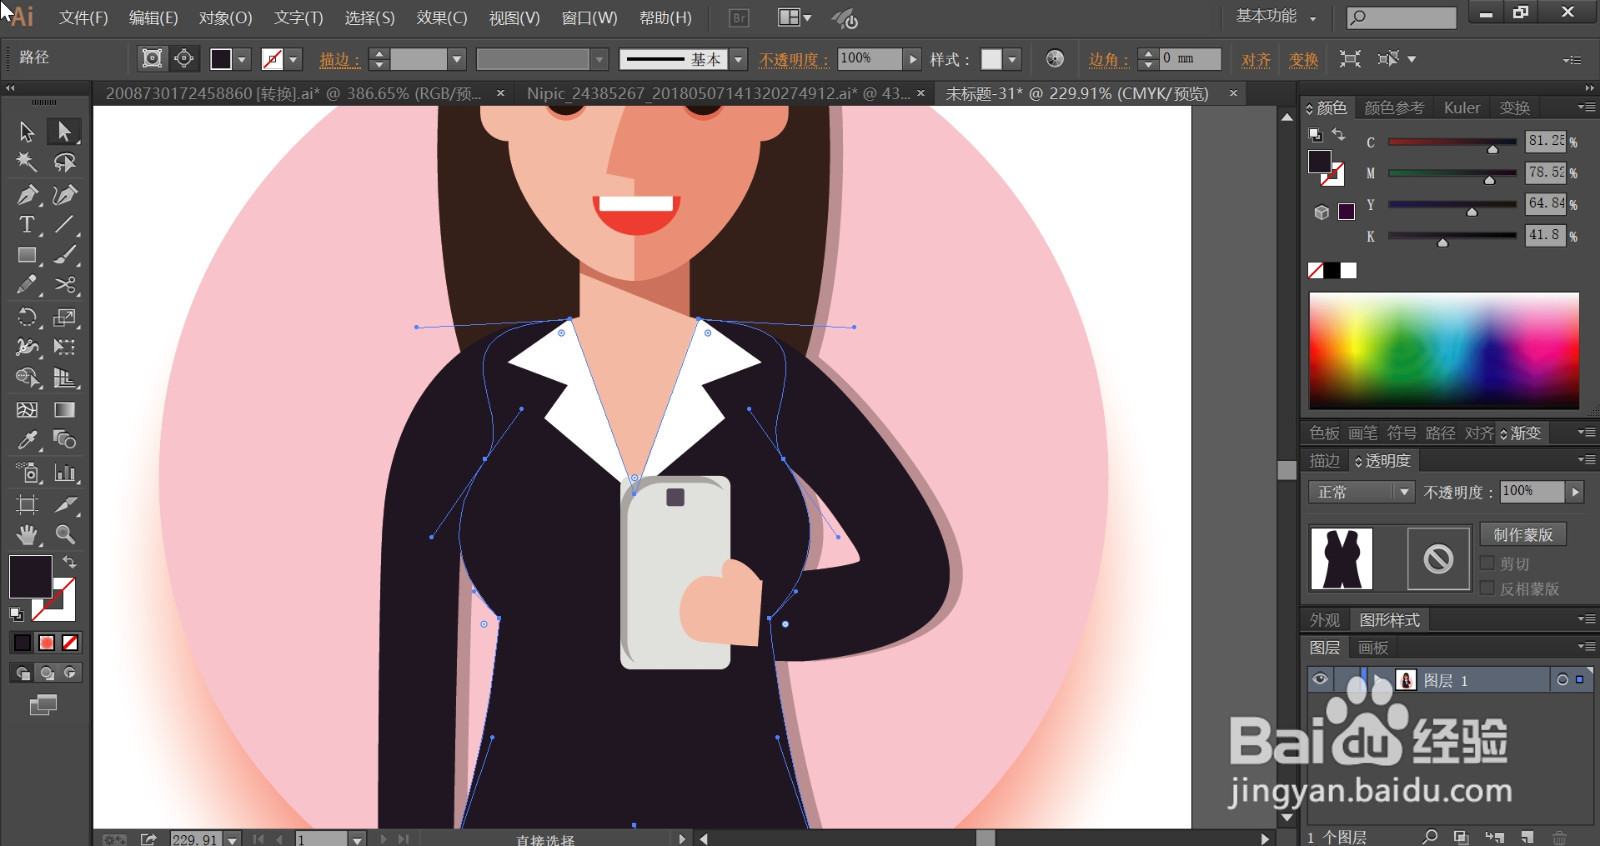Open the fill color dropdown in control bar
The height and width of the screenshot is (846, 1600).
[242, 60]
